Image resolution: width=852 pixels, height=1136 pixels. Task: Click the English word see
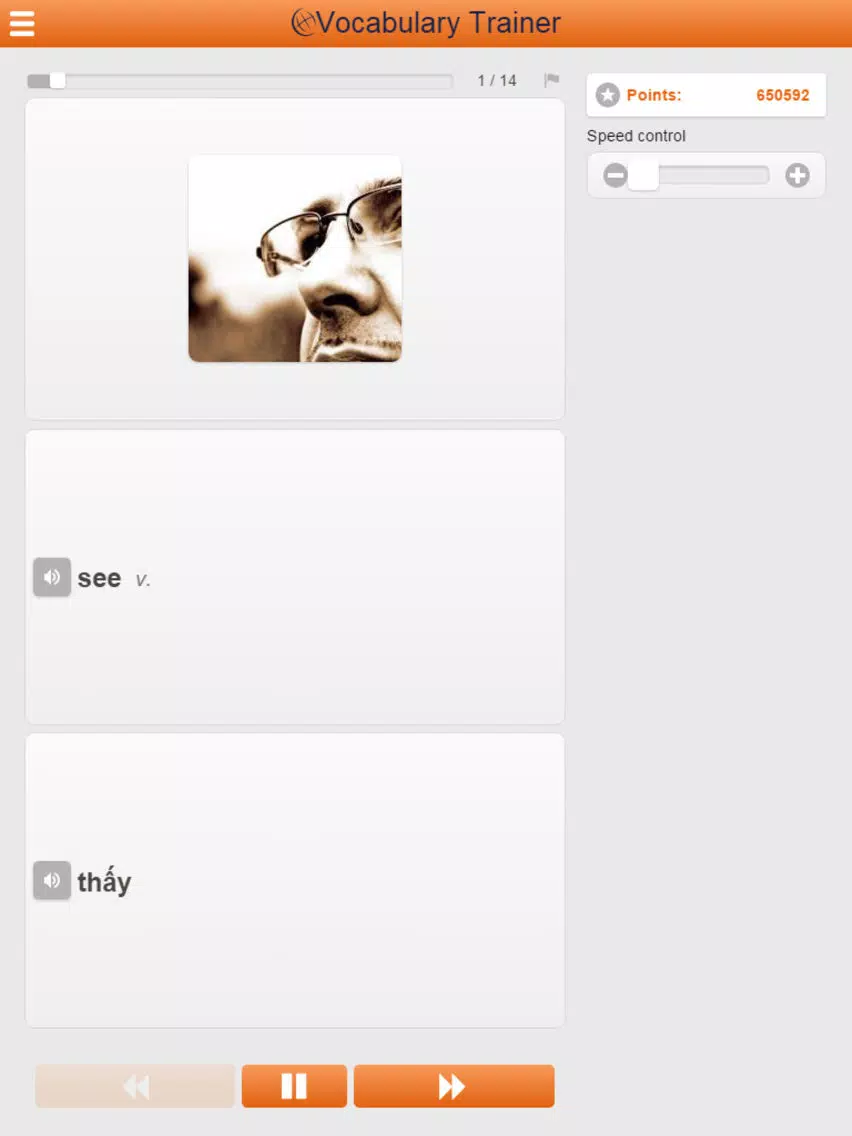[99, 578]
